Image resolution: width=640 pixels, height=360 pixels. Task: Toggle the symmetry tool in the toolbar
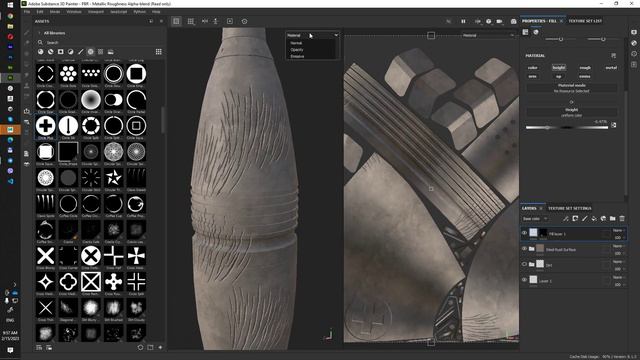(205, 21)
